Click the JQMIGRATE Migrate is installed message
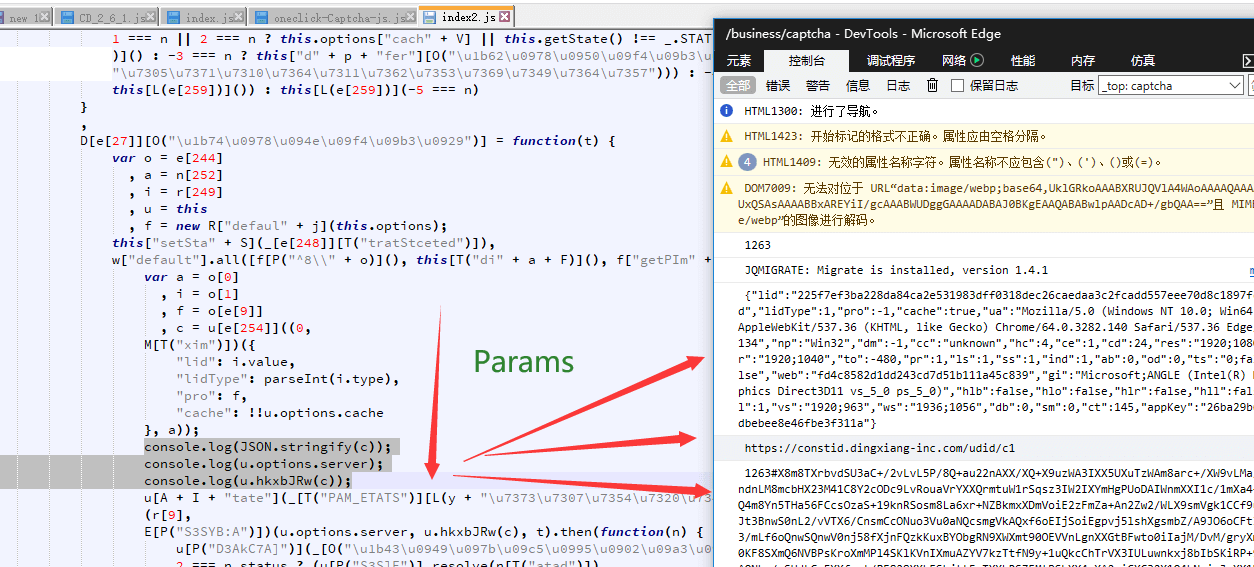This screenshot has width=1254, height=567. 896,270
